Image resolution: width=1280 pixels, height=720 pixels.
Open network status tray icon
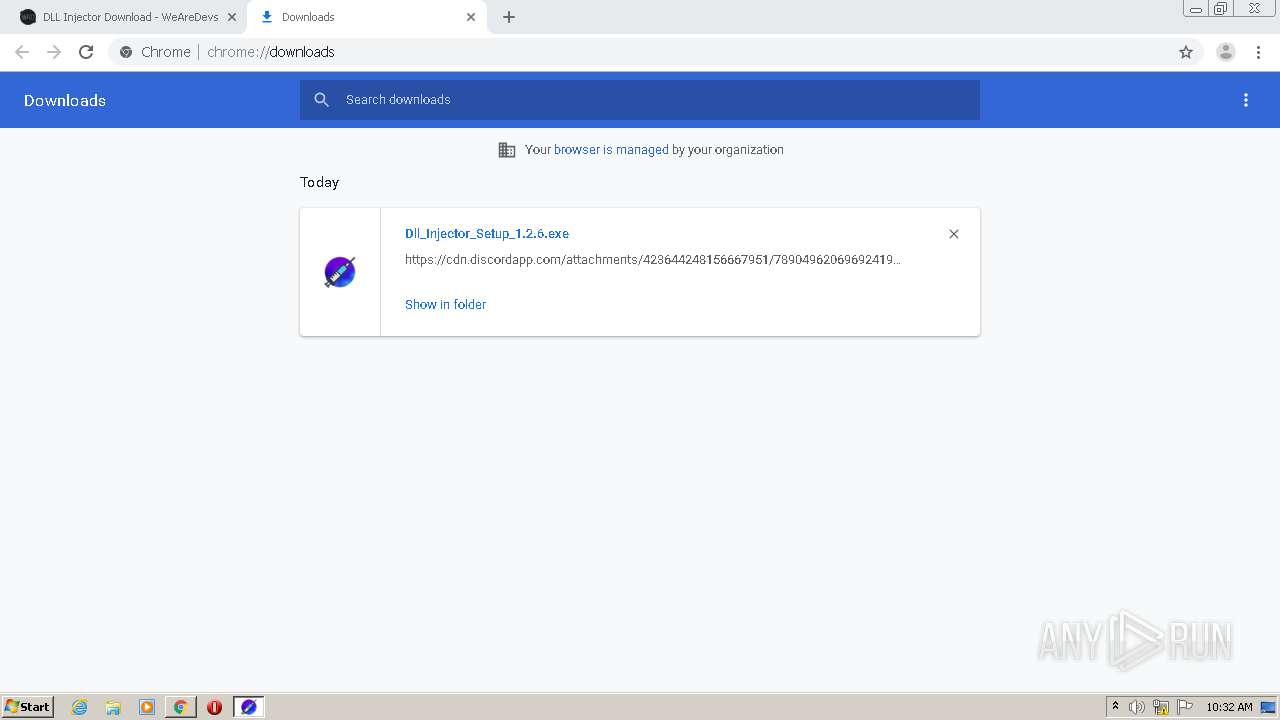tap(1161, 707)
